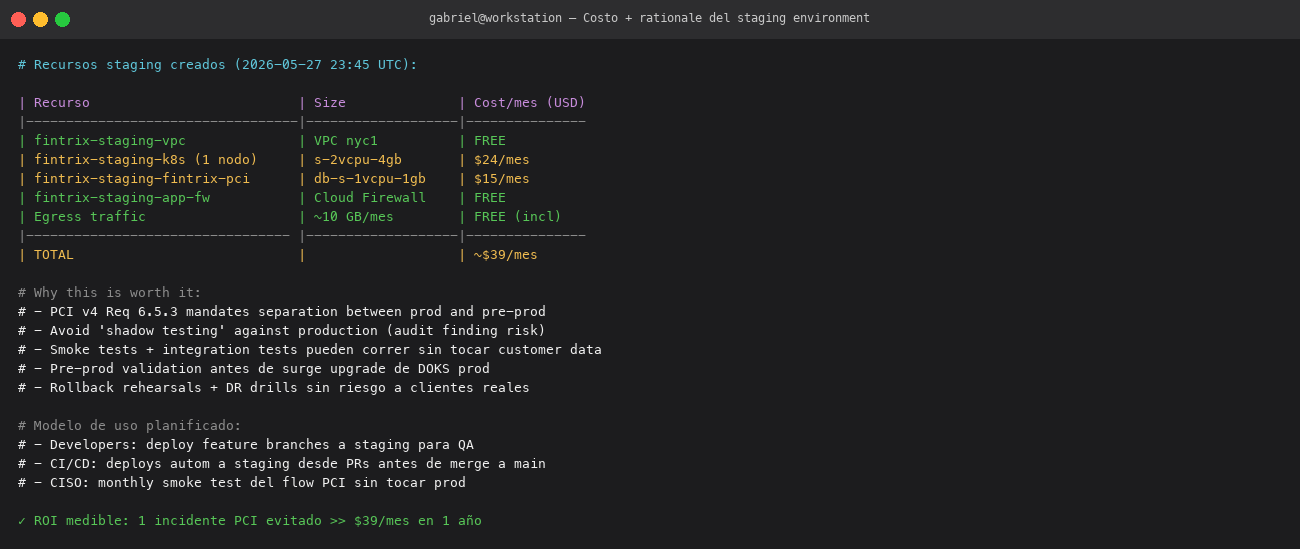Click the 'CI/CD: deploys autom' line

click(x=282, y=464)
